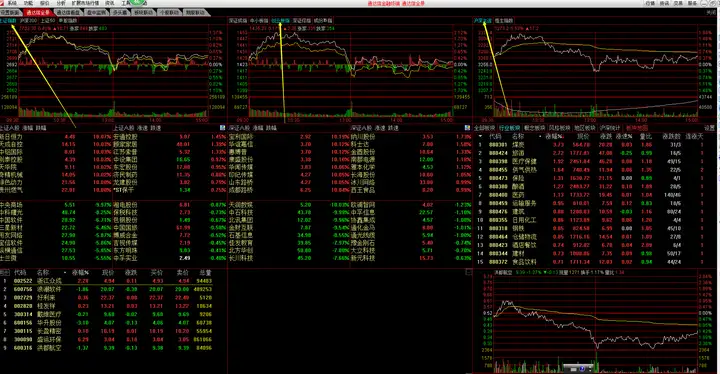
Task: Select the 上证50 chart tab
Action: click(x=48, y=21)
